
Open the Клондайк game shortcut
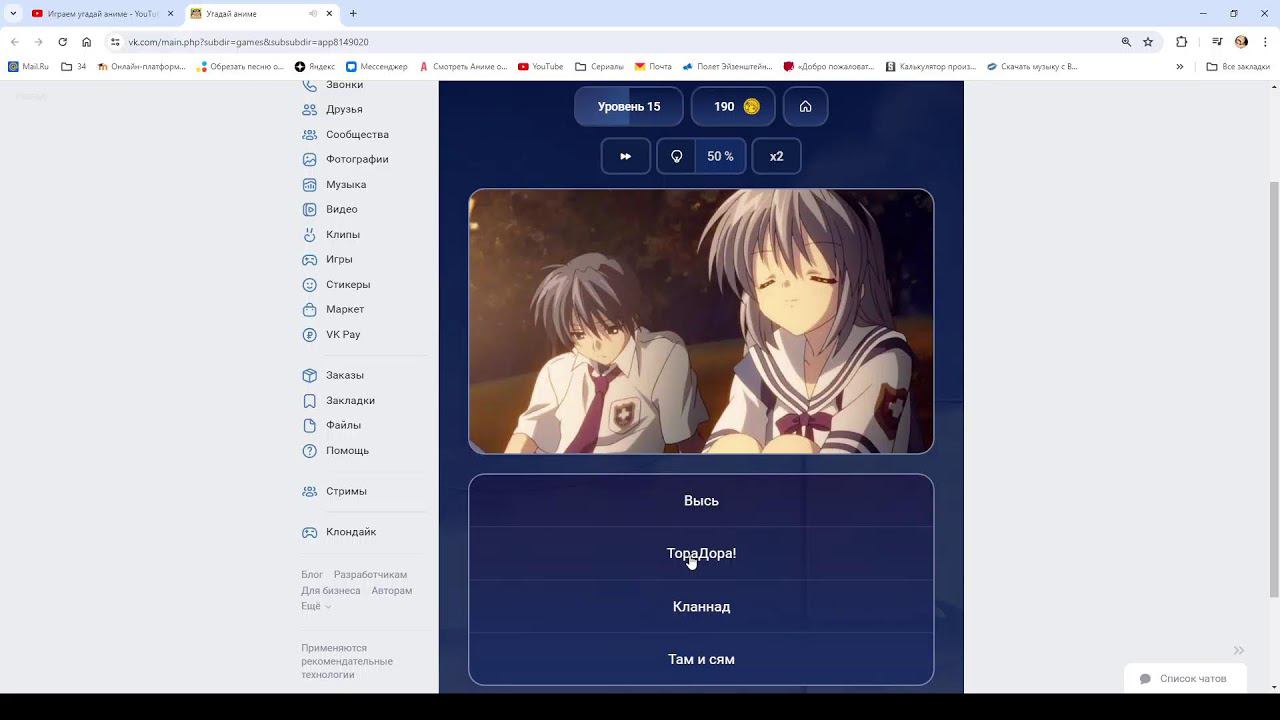tap(351, 532)
